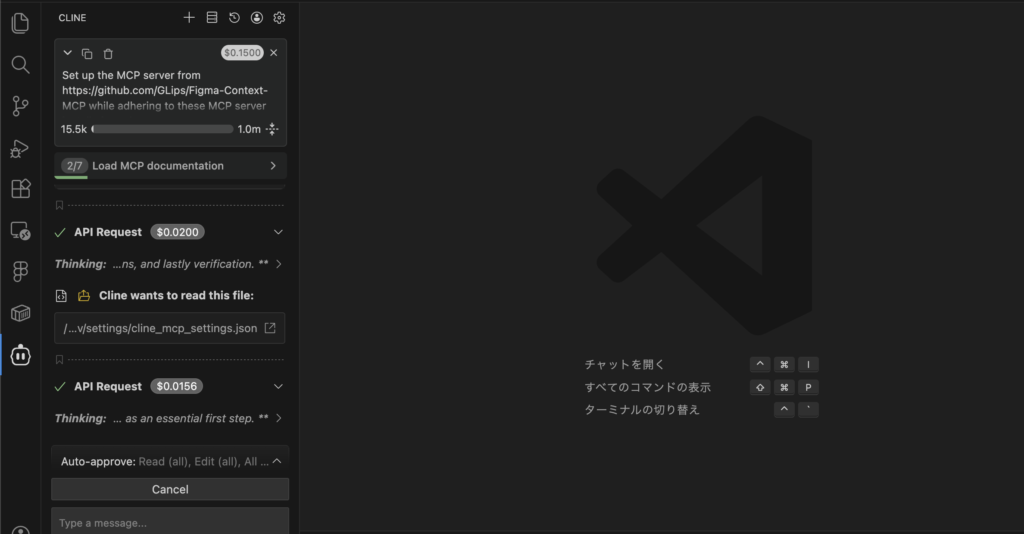1024x534 pixels.
Task: Delete the current task with trash icon
Action: 108,53
